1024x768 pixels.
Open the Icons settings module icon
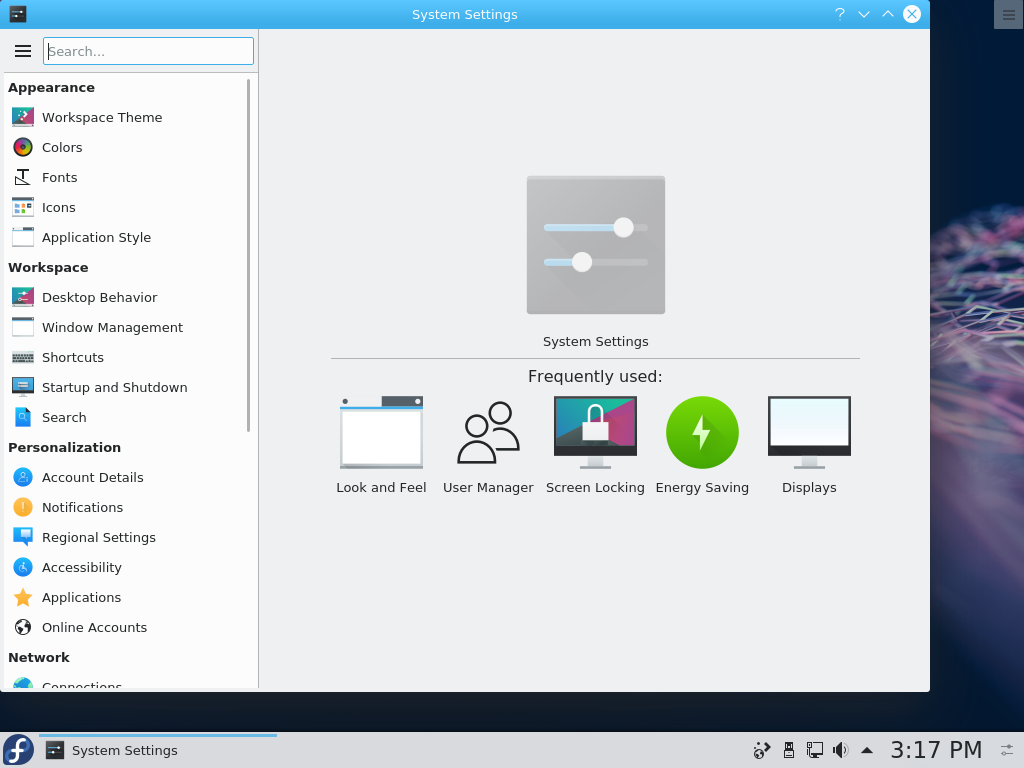(x=23, y=208)
